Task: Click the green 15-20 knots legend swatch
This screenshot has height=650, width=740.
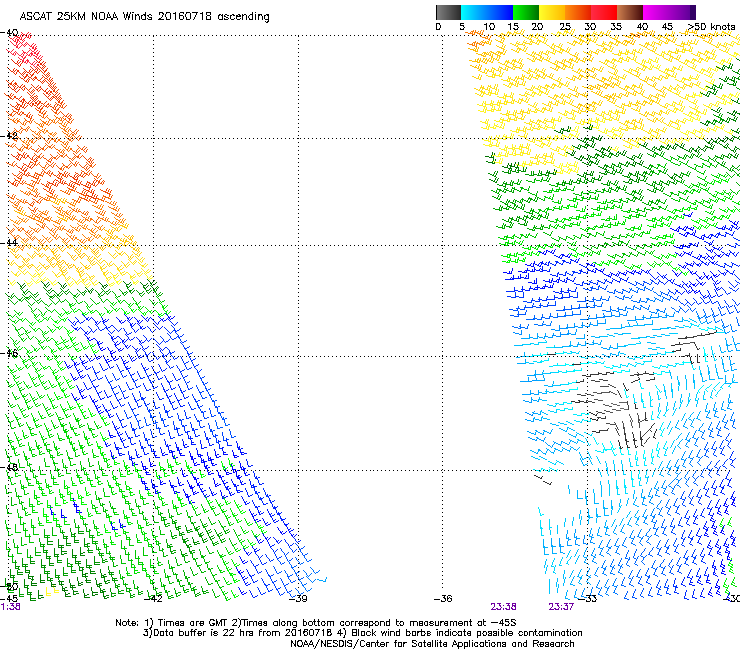Action: tap(526, 12)
